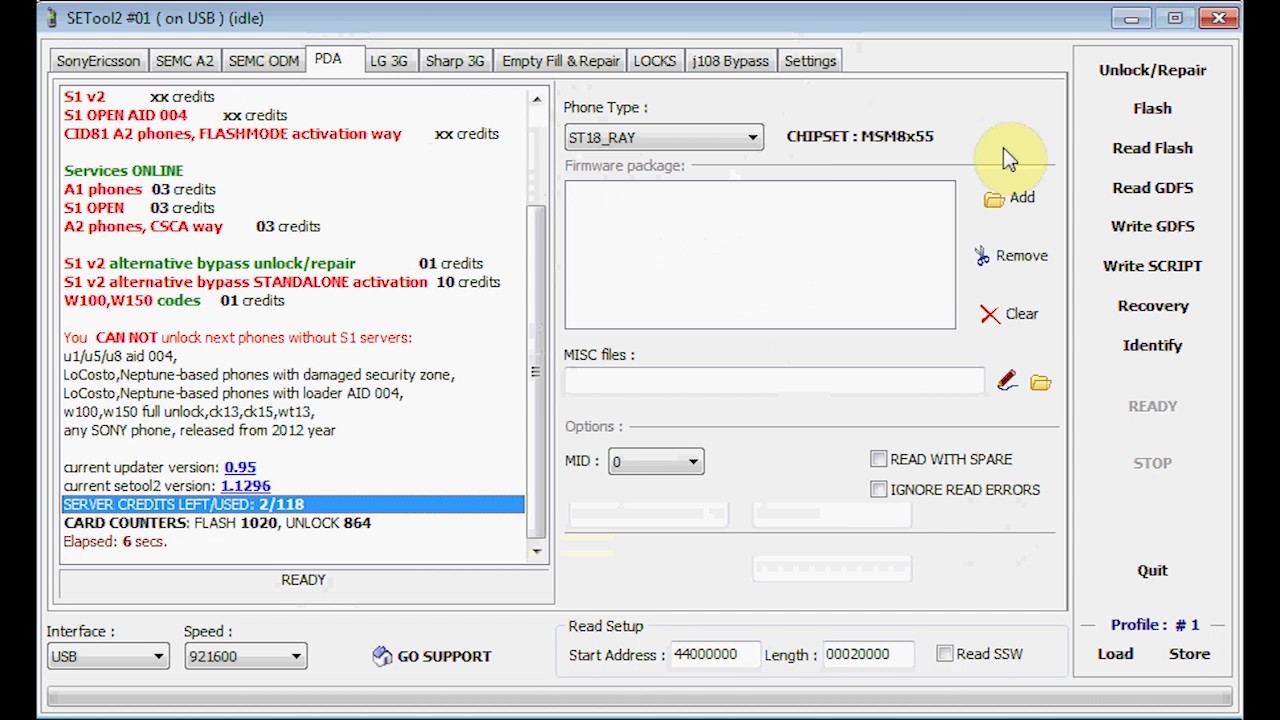Click the Firmware package list box

pyautogui.click(x=760, y=255)
